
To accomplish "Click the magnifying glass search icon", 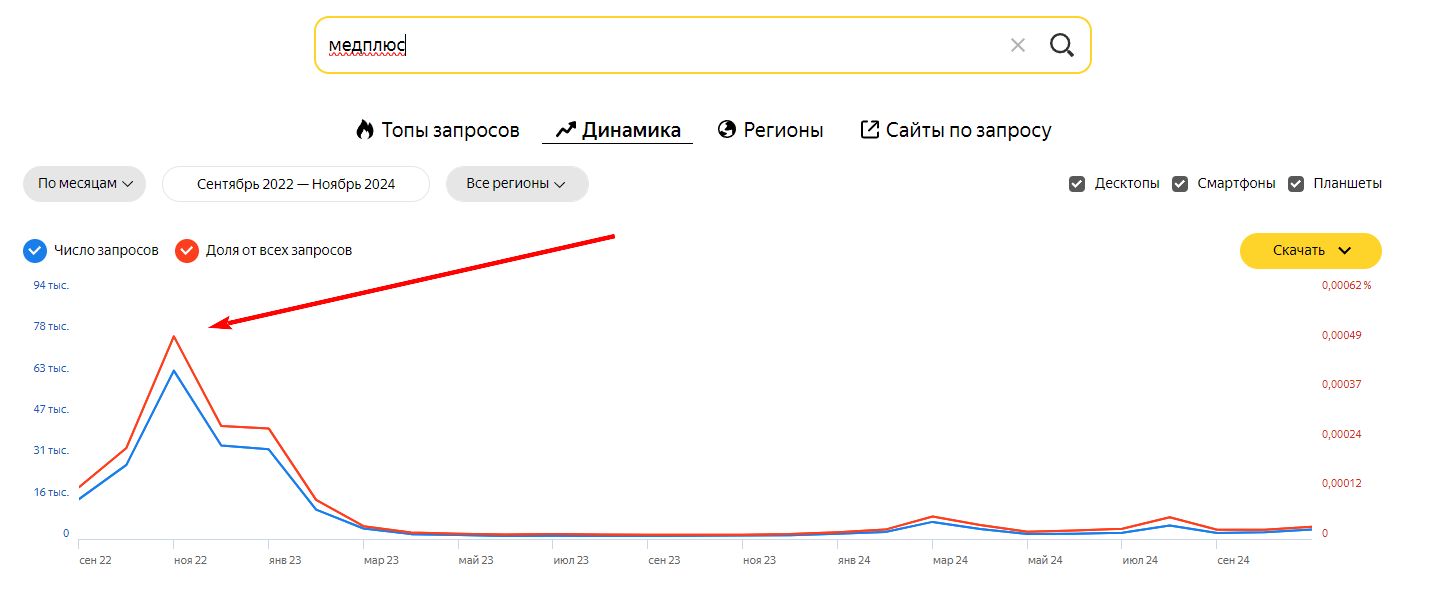I will click(1061, 45).
